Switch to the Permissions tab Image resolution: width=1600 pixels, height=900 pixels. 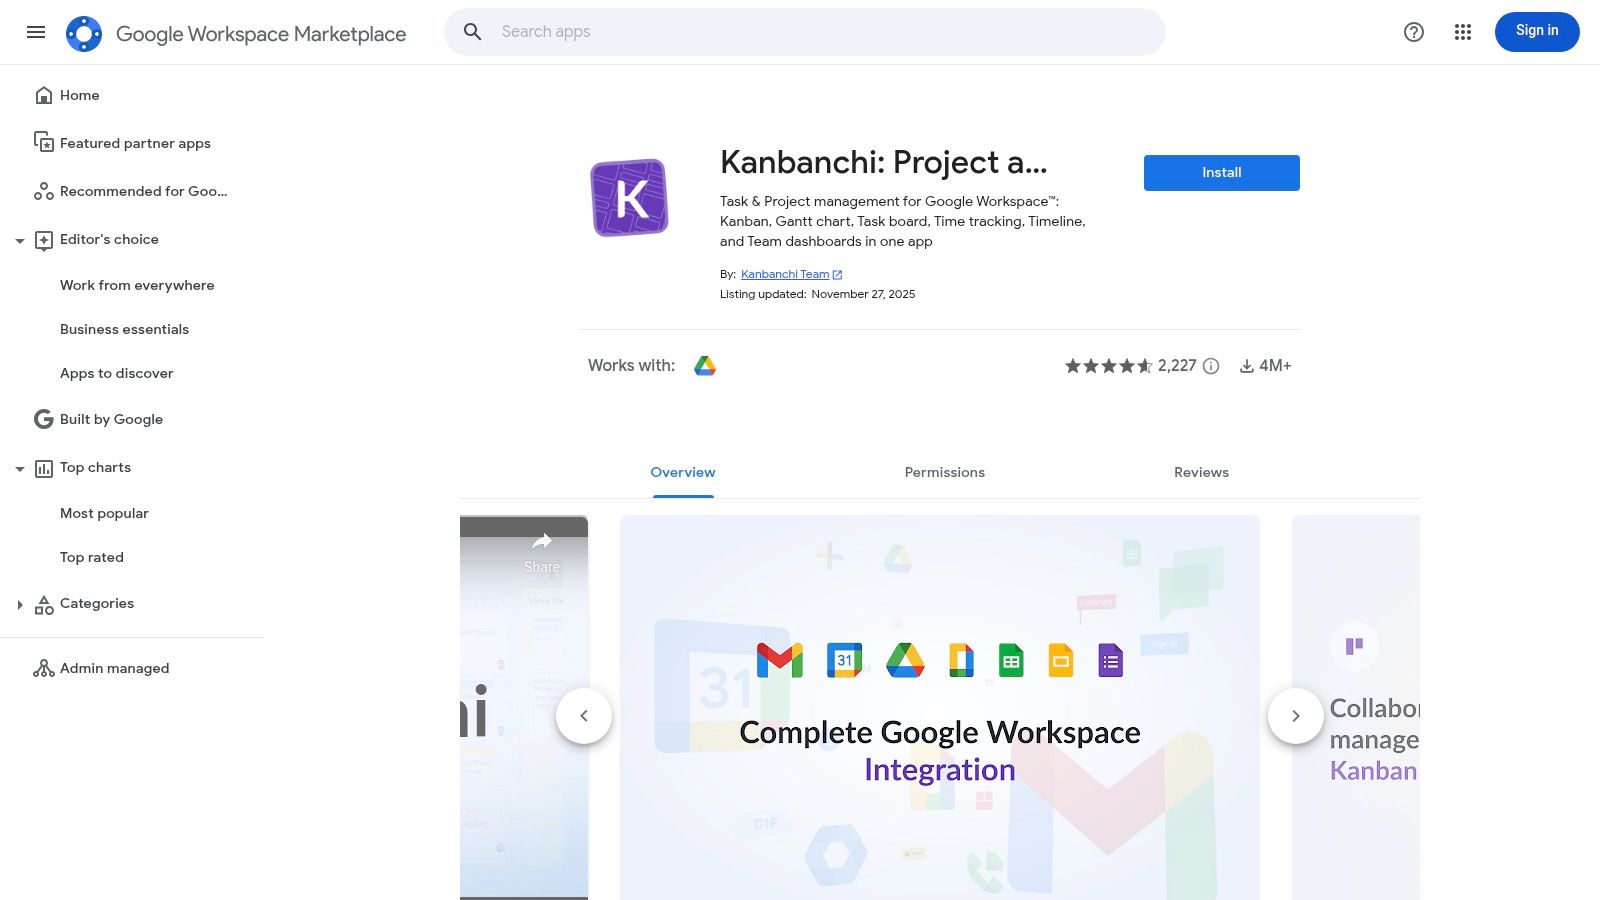[944, 471]
